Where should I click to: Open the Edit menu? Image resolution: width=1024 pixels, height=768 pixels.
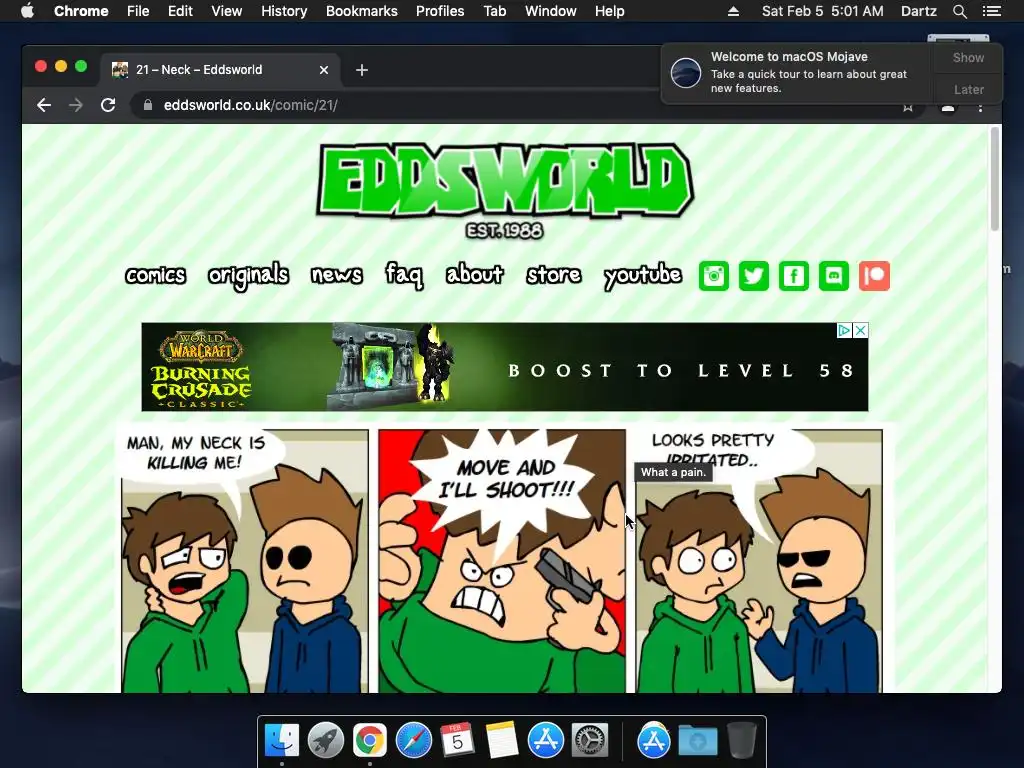point(180,11)
